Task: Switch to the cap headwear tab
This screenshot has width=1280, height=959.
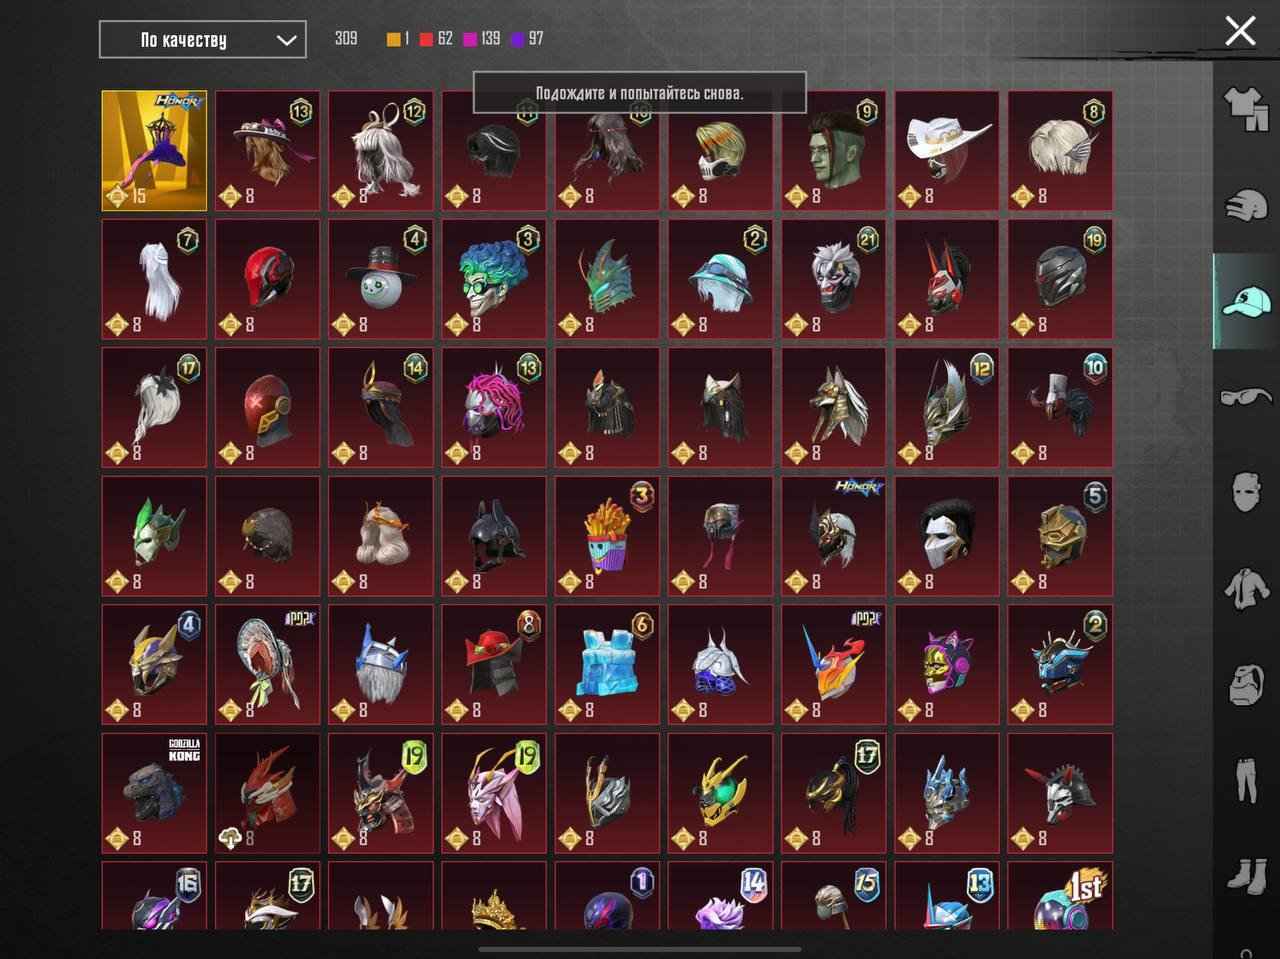Action: coord(1246,301)
